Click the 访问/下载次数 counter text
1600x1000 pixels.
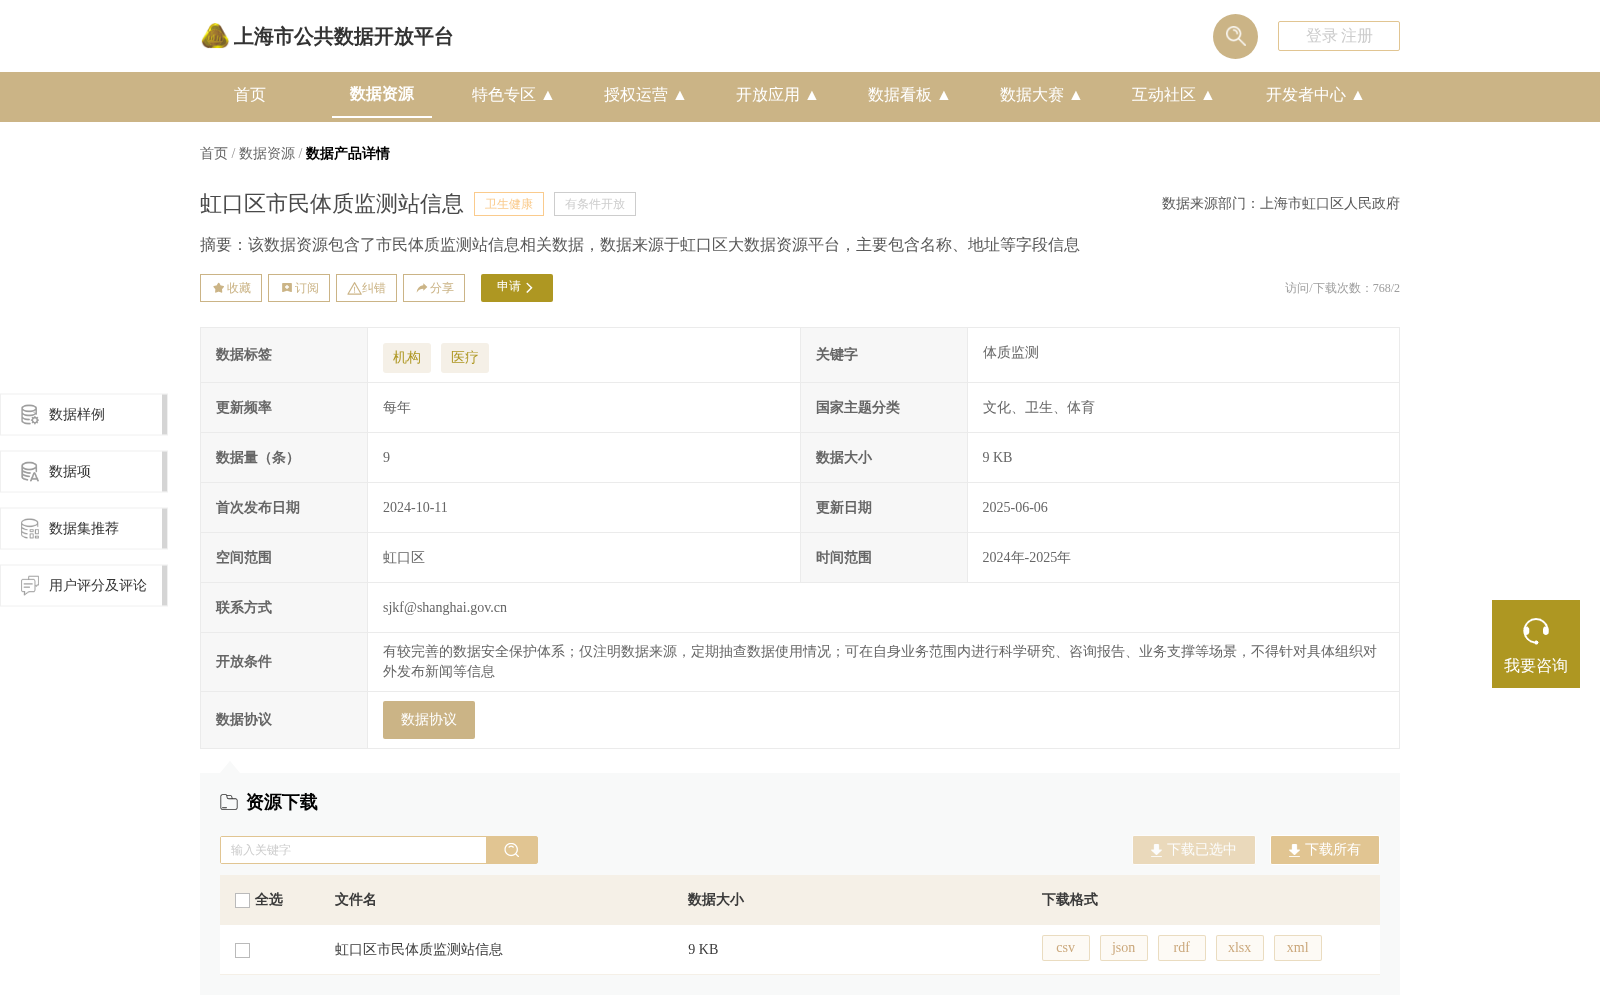(x=1342, y=288)
